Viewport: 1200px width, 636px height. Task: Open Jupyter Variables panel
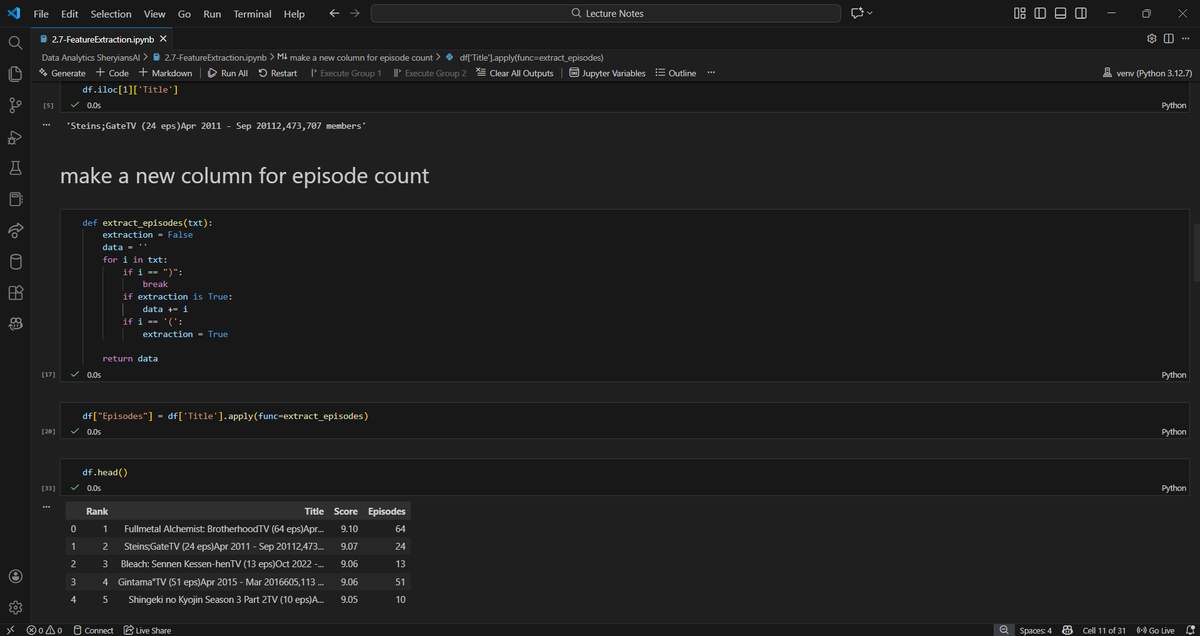pos(607,73)
